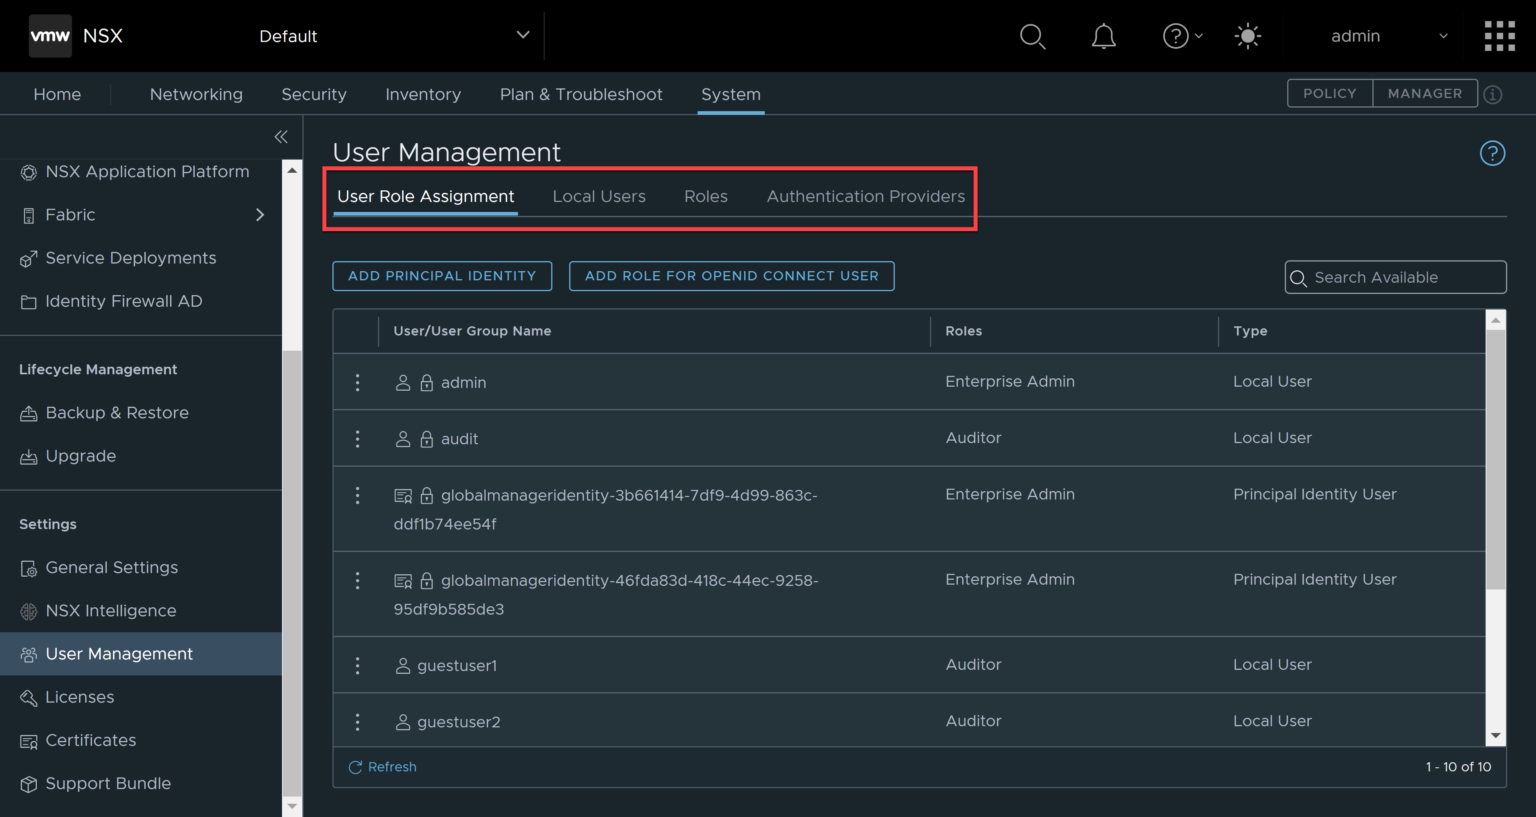Open global search with the magnifier icon
The height and width of the screenshot is (817, 1536).
[1033, 36]
